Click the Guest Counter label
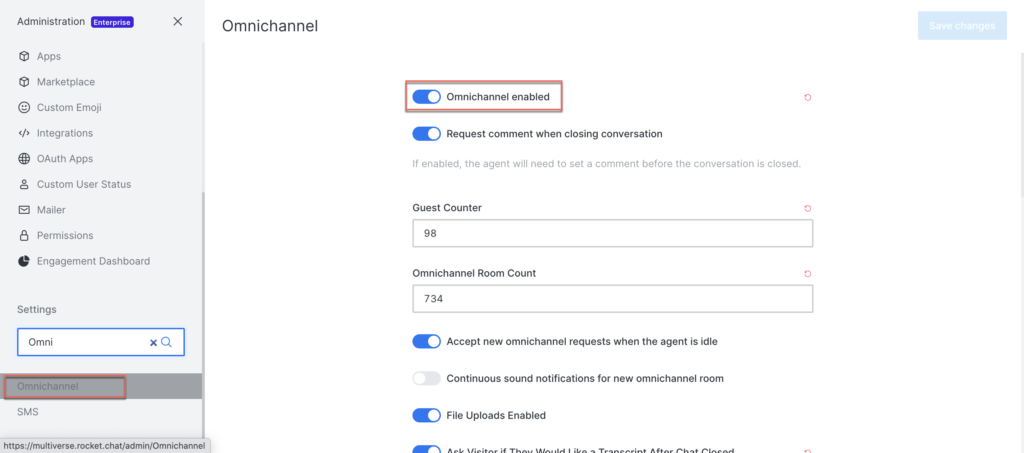Viewport: 1024px width, 453px height. (447, 208)
